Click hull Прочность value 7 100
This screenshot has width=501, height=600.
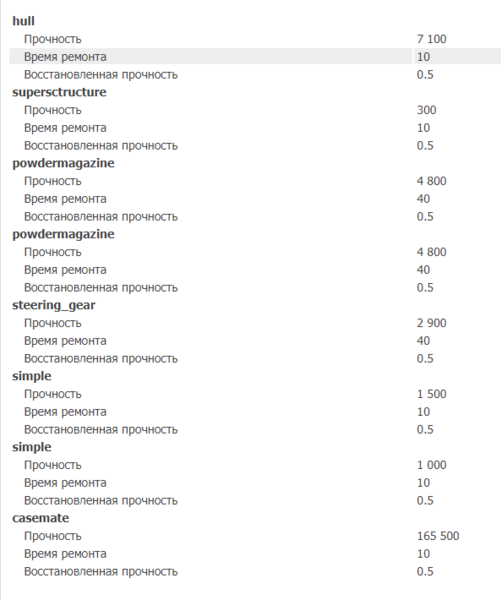point(431,39)
